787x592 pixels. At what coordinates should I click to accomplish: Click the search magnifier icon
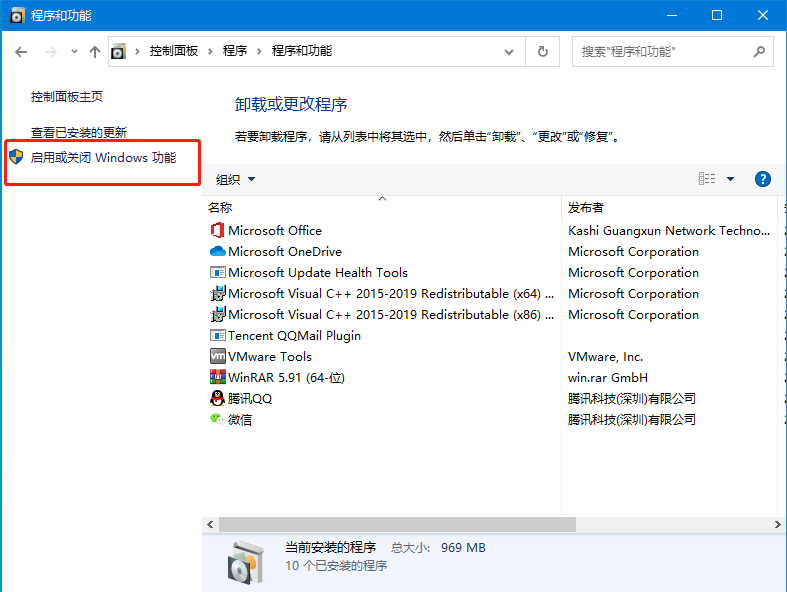pyautogui.click(x=759, y=51)
